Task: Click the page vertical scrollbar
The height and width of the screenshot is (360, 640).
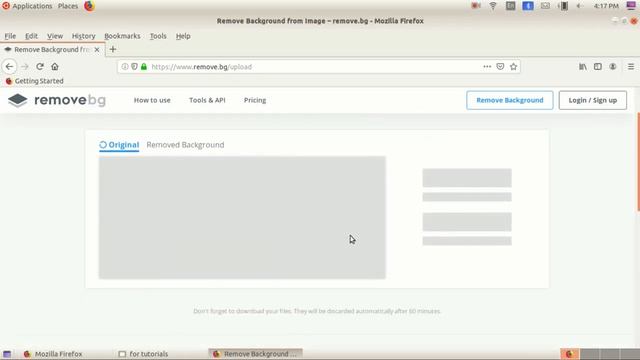Action: (638, 161)
